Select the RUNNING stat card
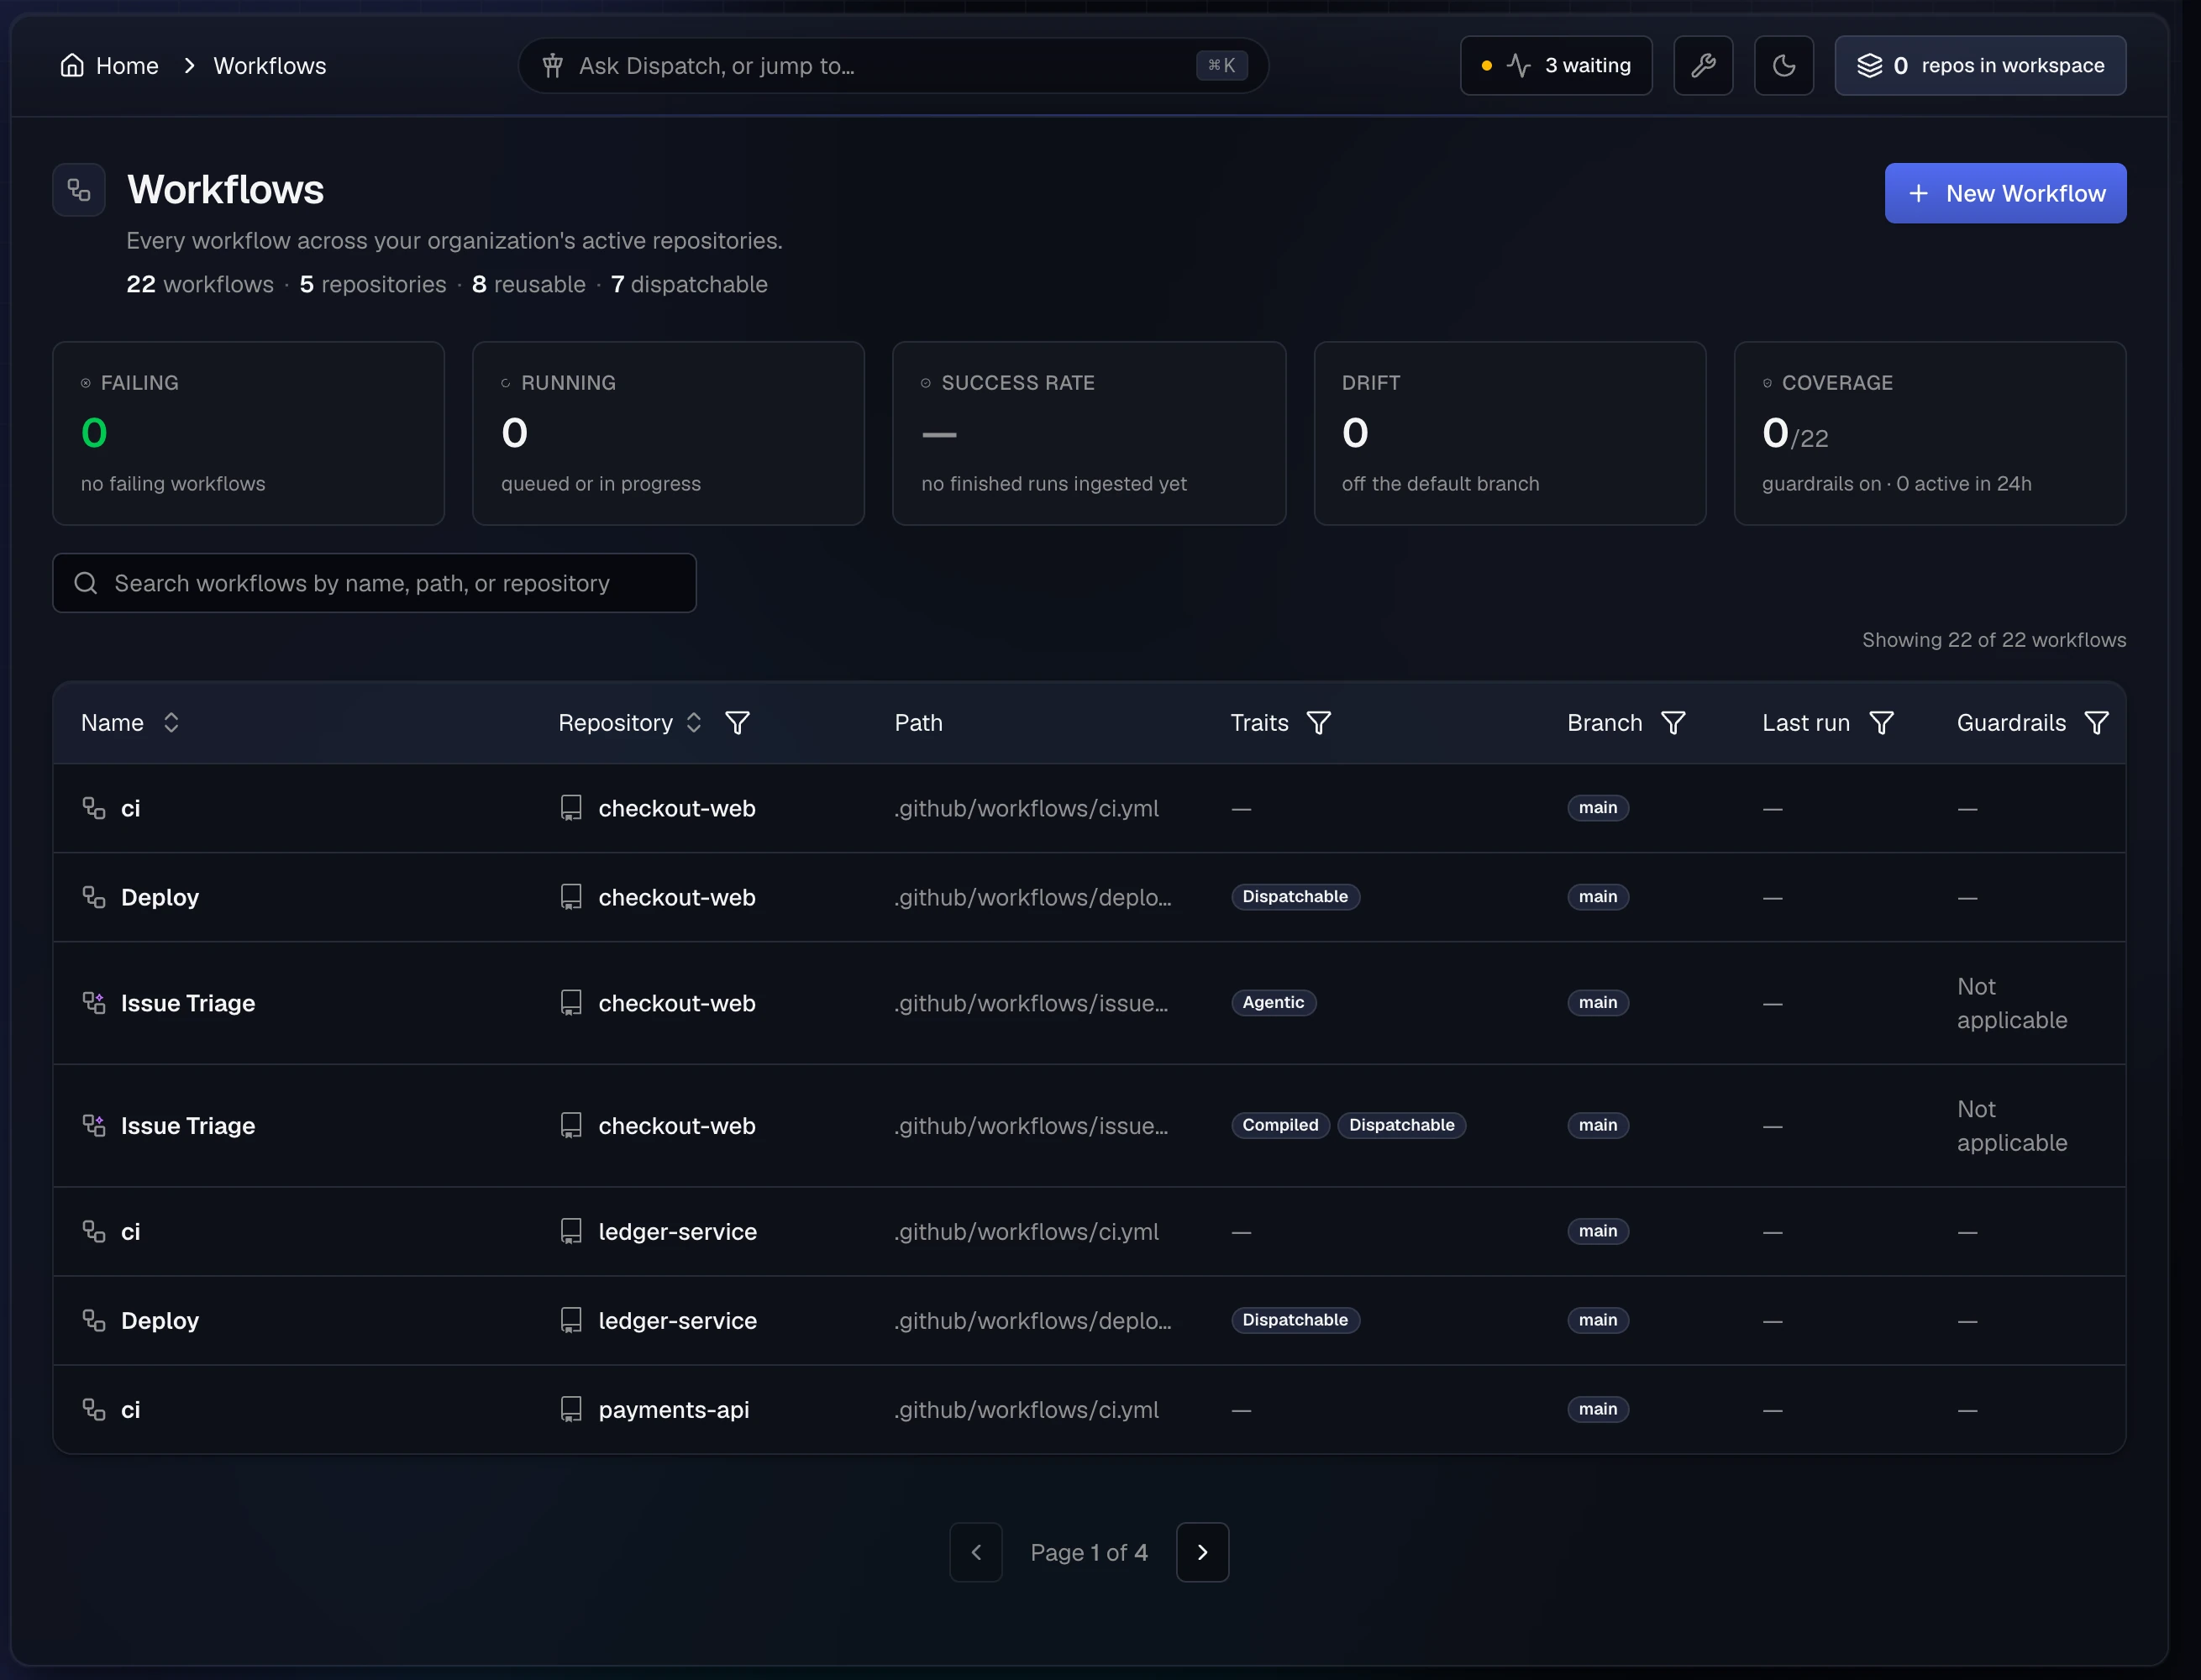2201x1680 pixels. [668, 433]
